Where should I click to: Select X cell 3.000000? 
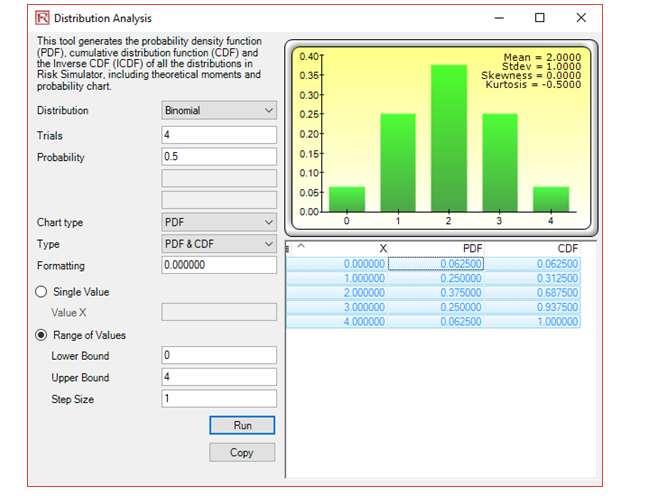coord(337,307)
